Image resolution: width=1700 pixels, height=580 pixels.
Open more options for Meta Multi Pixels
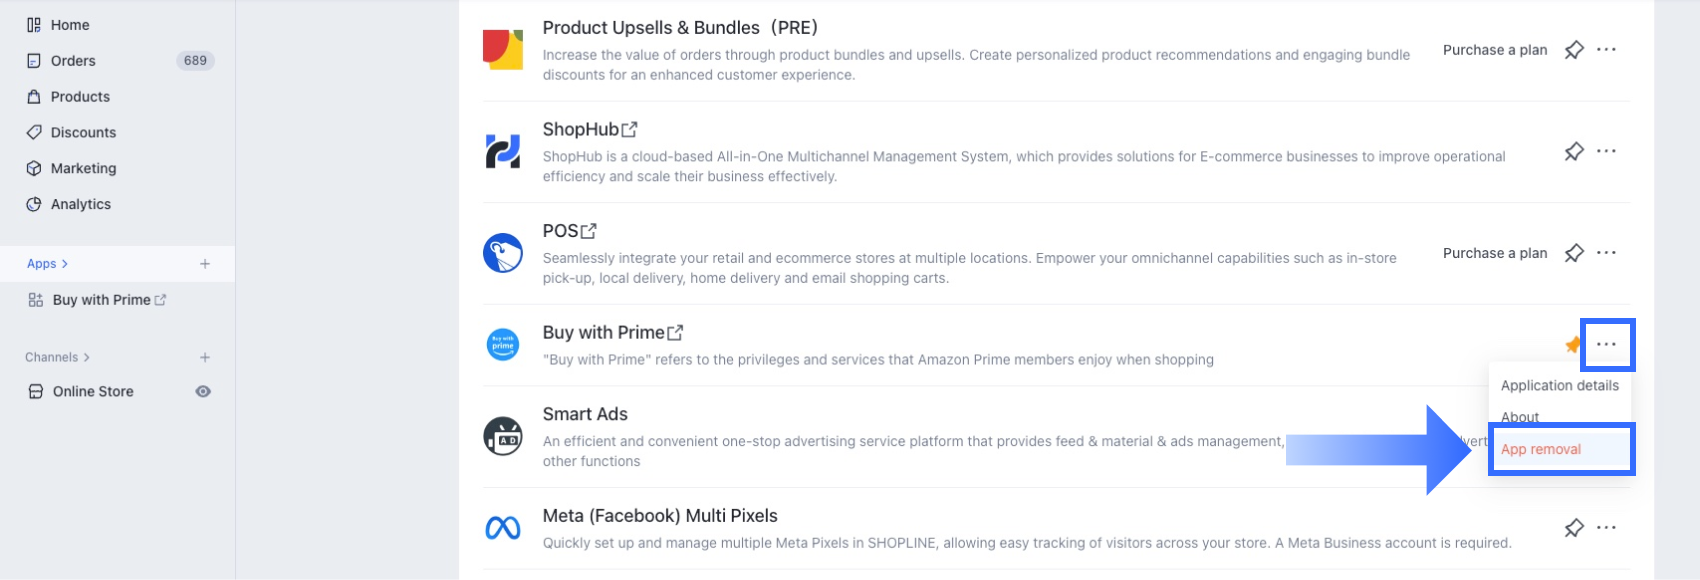[1606, 528]
